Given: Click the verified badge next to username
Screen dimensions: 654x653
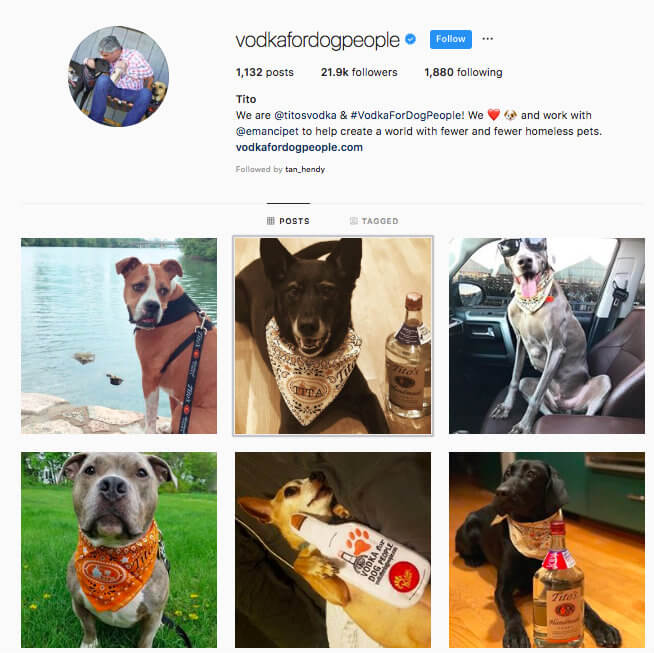Looking at the screenshot, I should [410, 39].
